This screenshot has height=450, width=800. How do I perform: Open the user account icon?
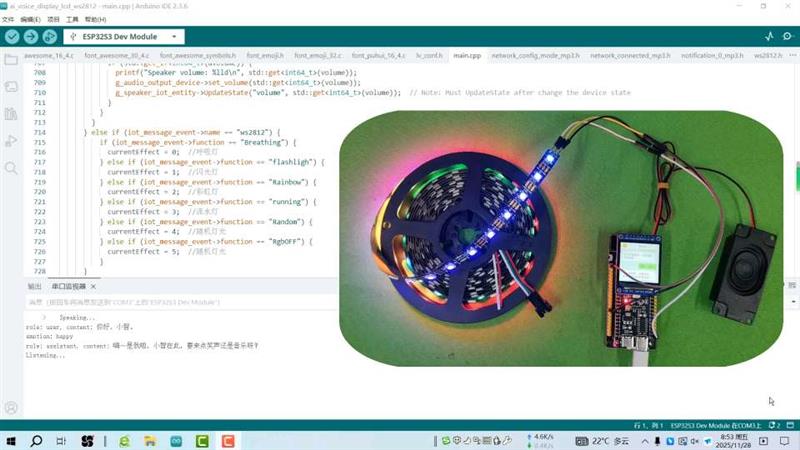(11, 408)
